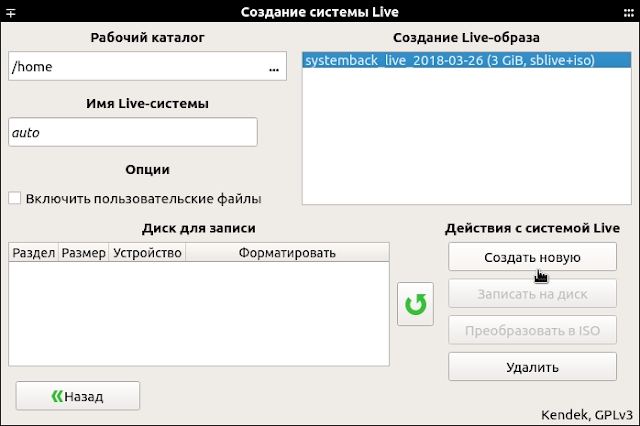This screenshot has height=426, width=640.
Task: Enable the 'Включить пользовательские файлы' checkbox
Action: point(15,198)
